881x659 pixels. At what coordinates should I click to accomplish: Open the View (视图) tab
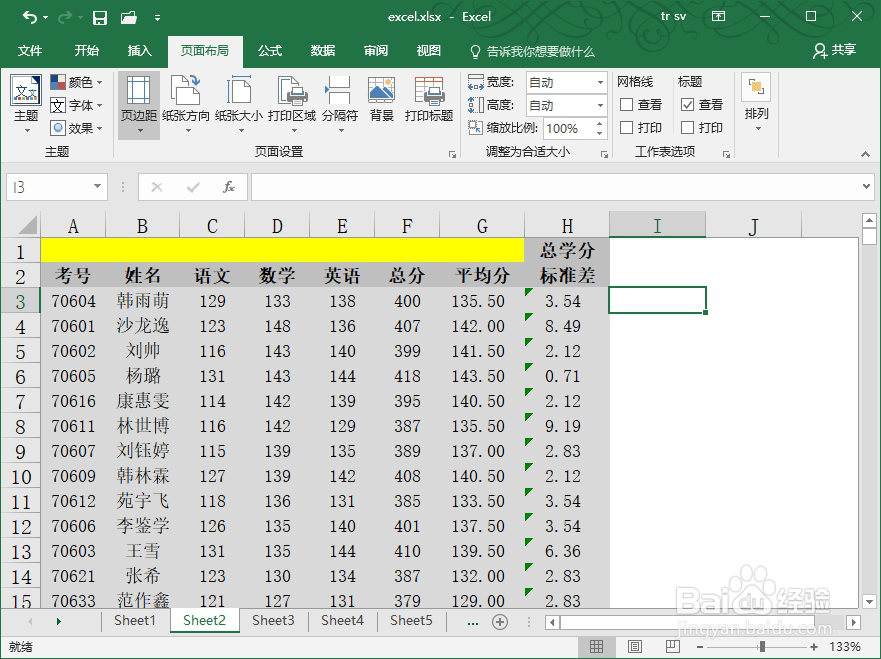[428, 51]
